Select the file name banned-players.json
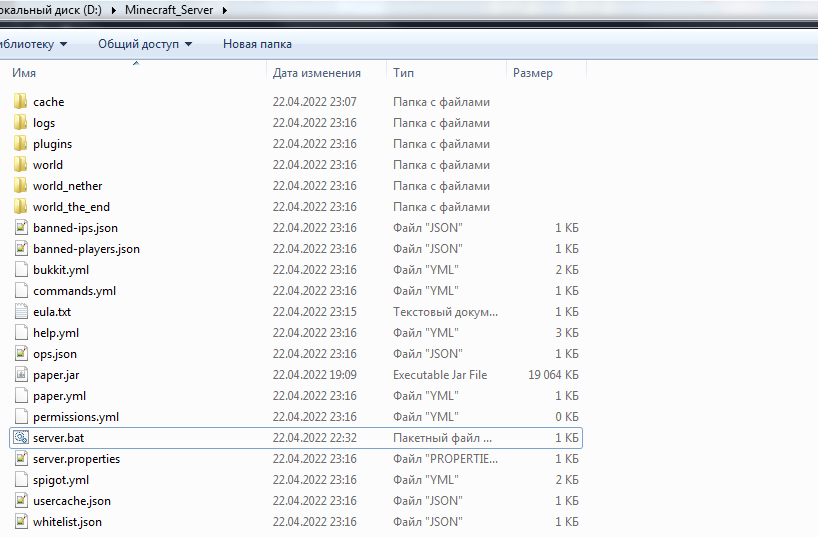 (87, 249)
